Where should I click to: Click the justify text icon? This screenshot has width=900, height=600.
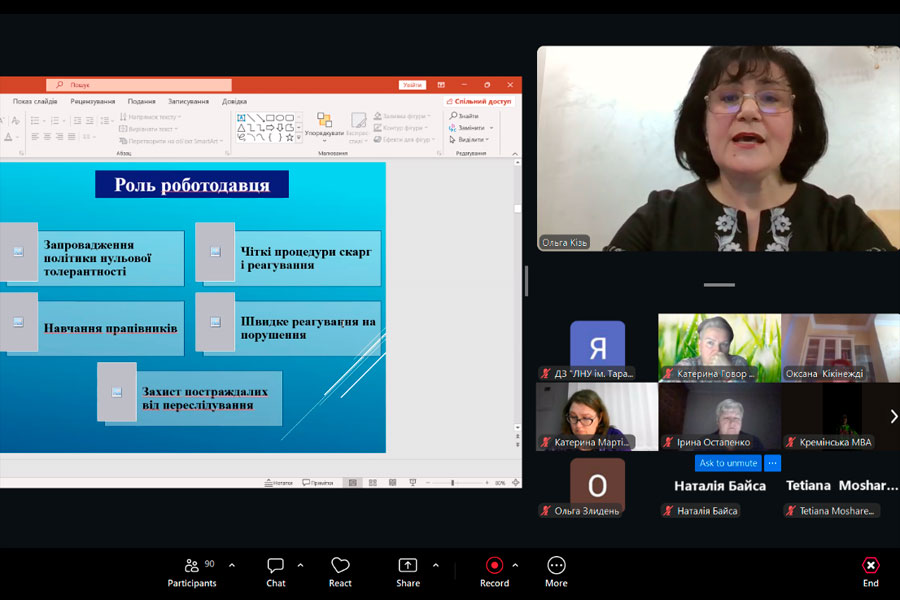[x=72, y=137]
